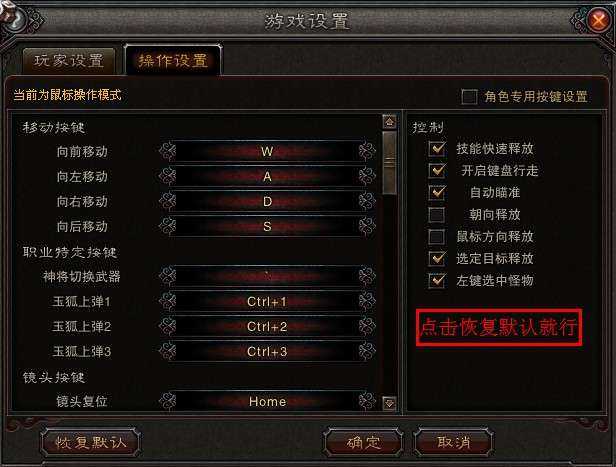Click the 向前移动 key binding field showing W
The image size is (616, 467).
[267, 152]
